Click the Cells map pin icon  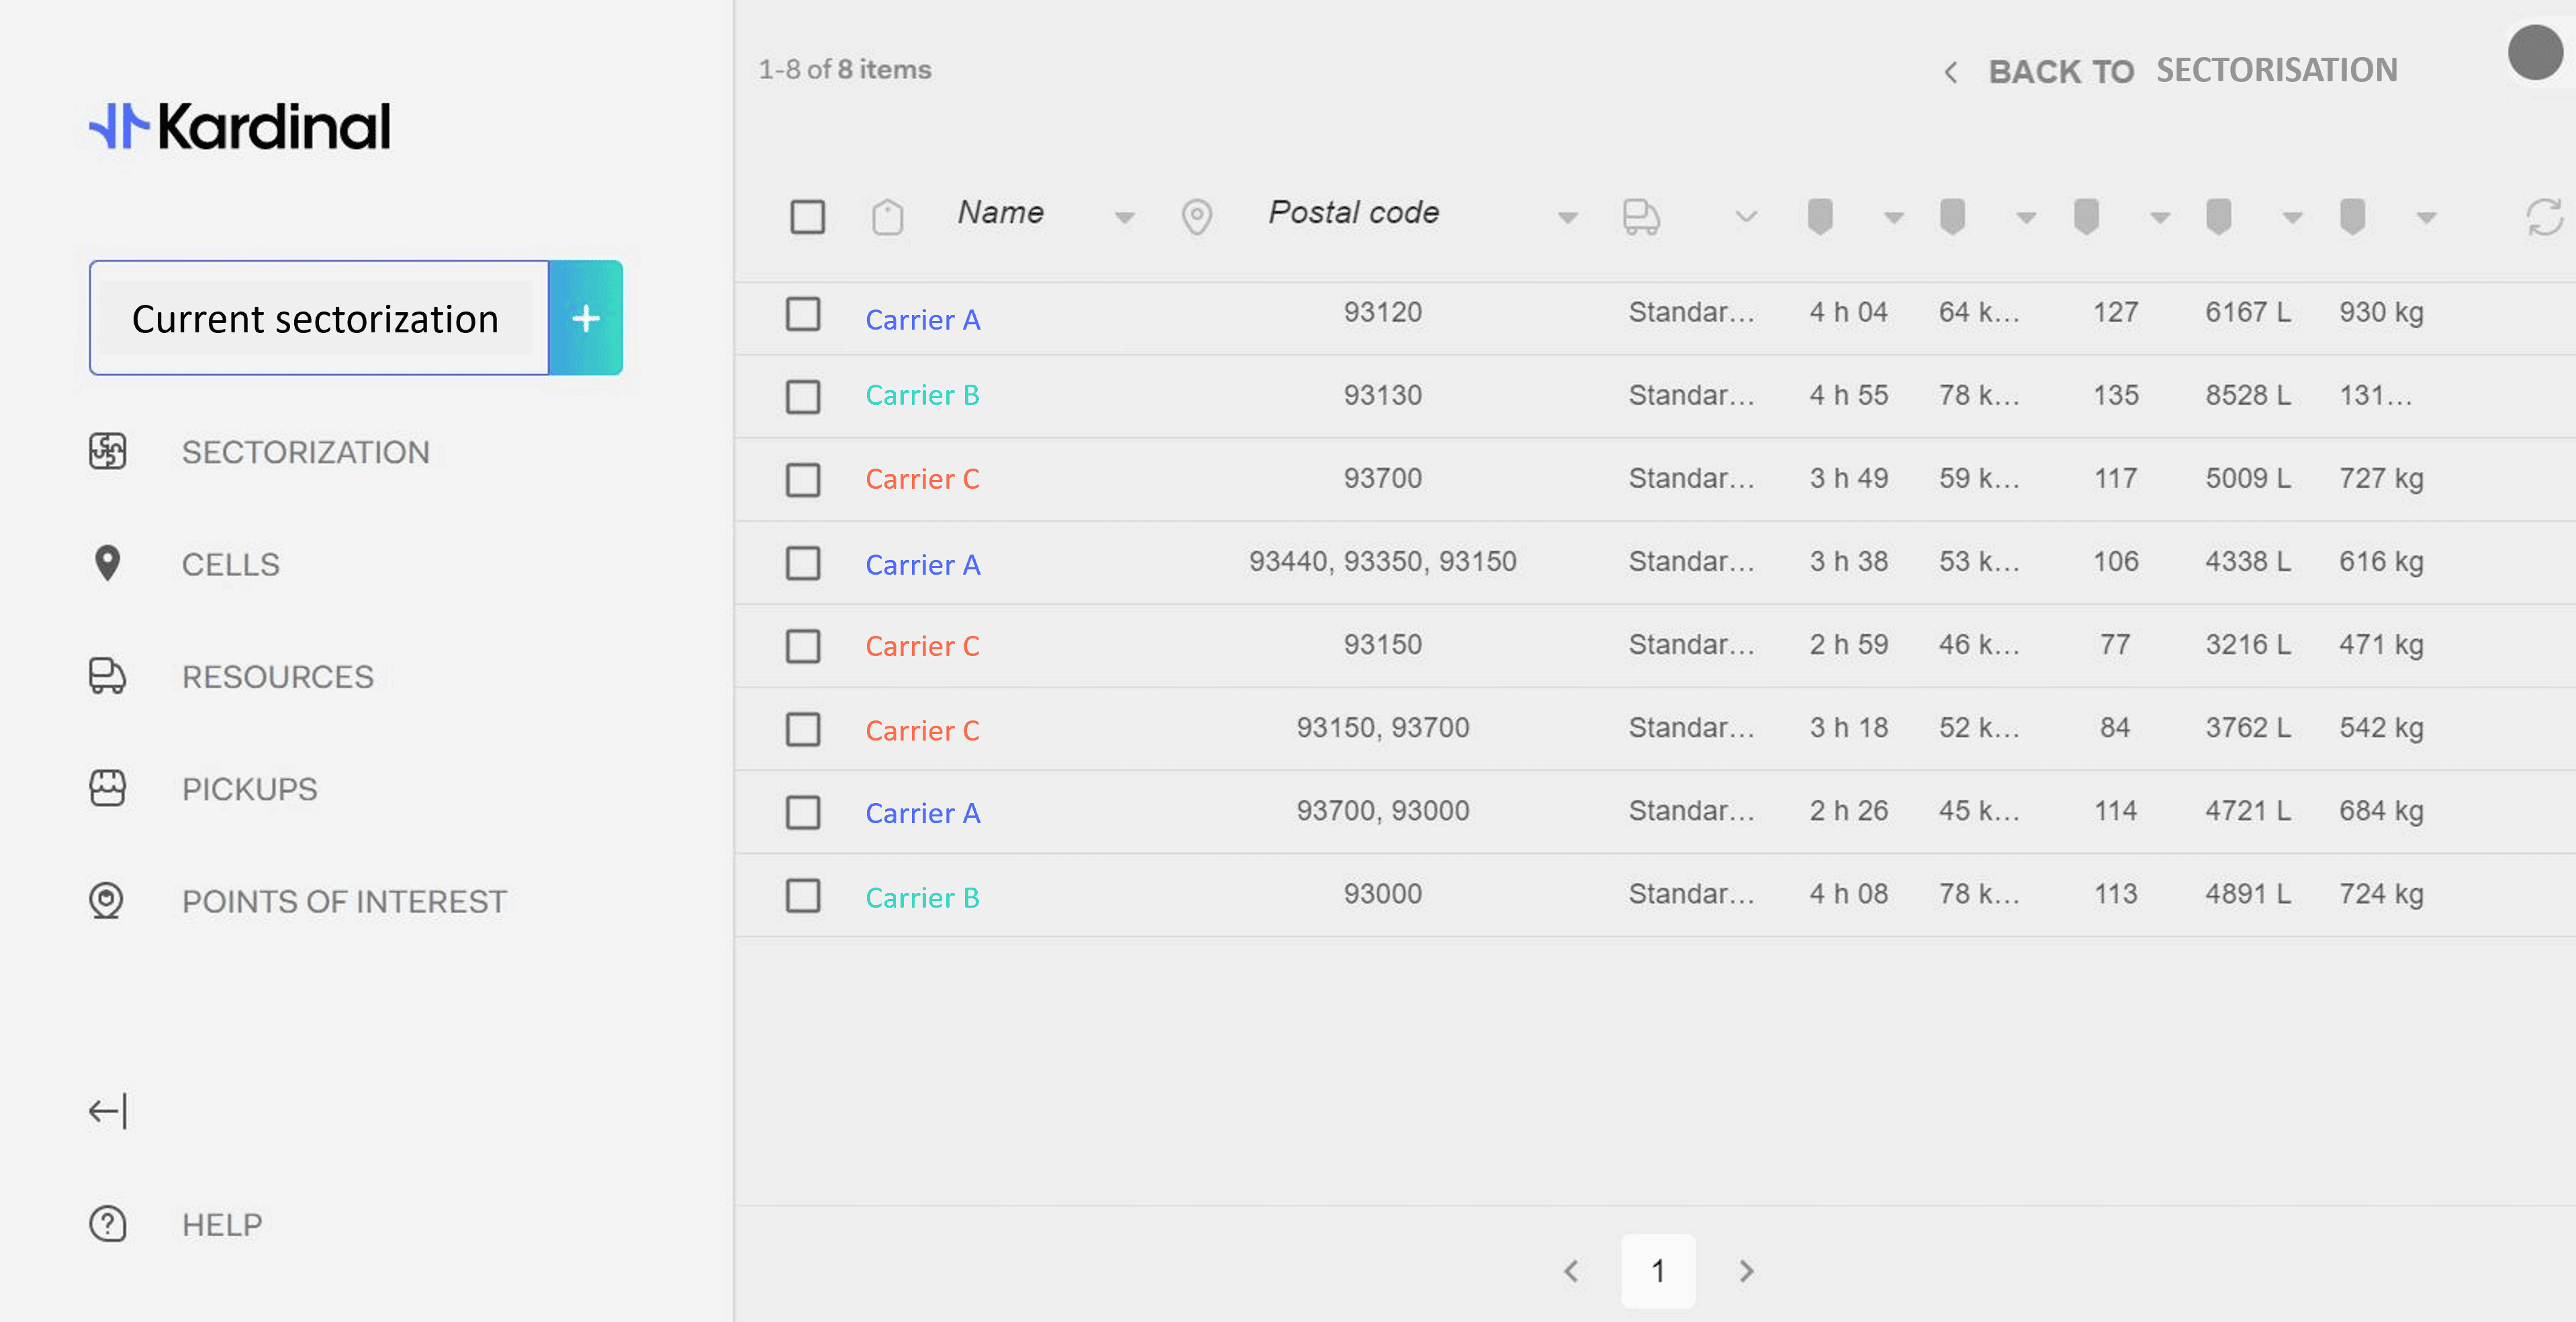point(107,563)
